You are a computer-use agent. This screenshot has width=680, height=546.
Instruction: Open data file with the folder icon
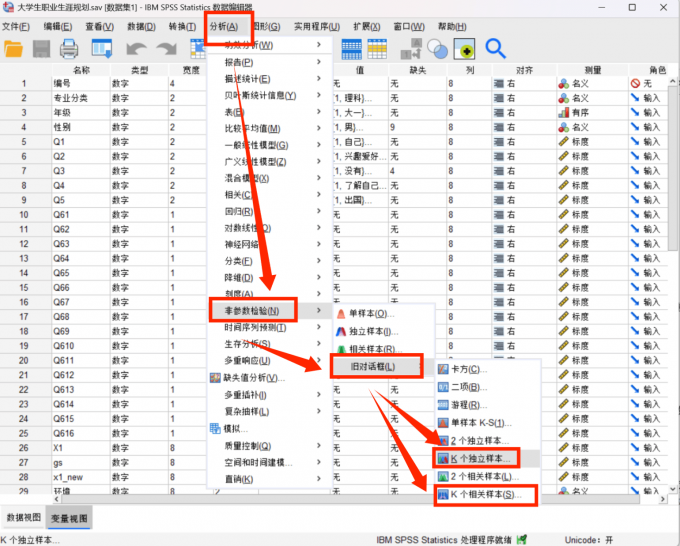tap(13, 49)
